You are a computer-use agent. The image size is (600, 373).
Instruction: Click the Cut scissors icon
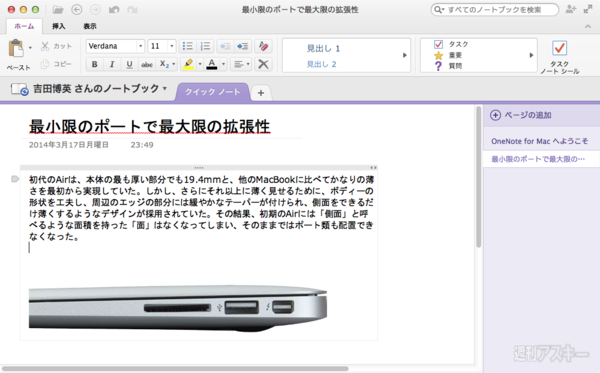(45, 46)
